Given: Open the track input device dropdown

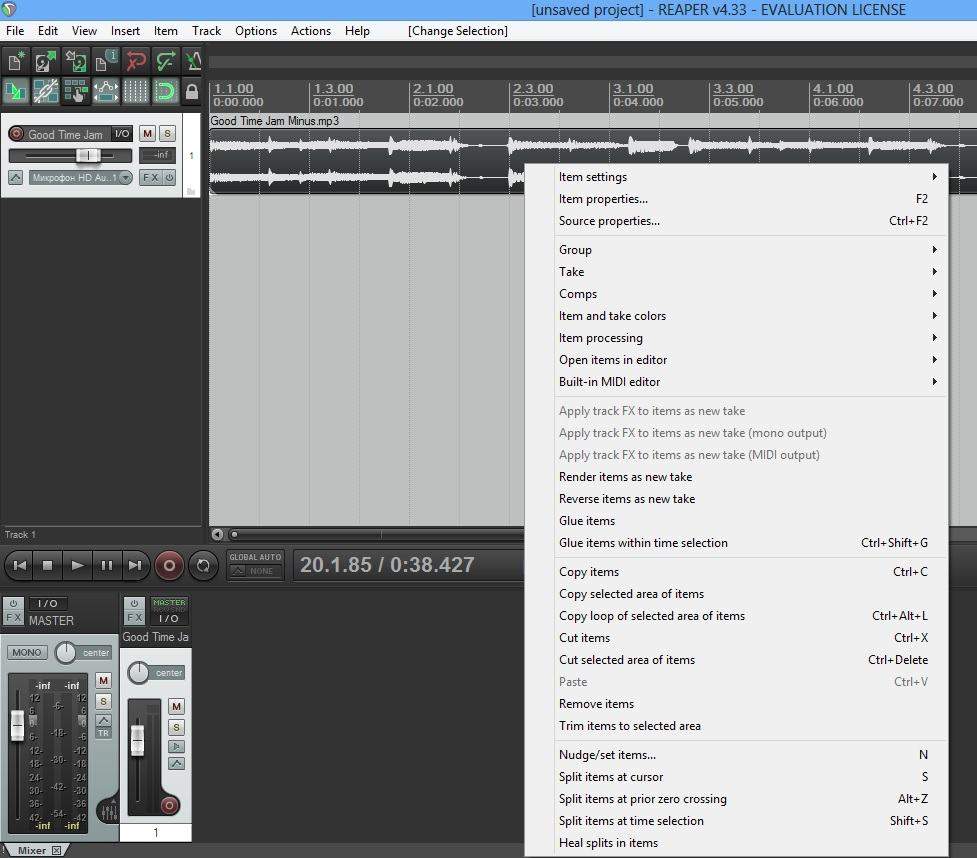Looking at the screenshot, I should pyautogui.click(x=126, y=178).
